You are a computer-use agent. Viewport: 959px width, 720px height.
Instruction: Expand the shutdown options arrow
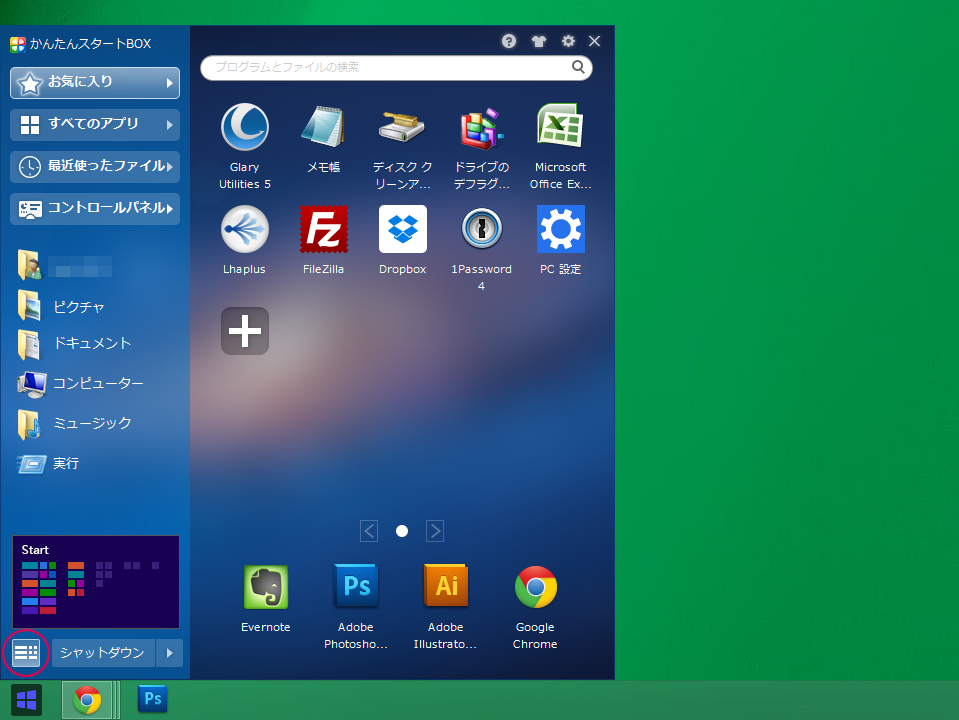[169, 653]
